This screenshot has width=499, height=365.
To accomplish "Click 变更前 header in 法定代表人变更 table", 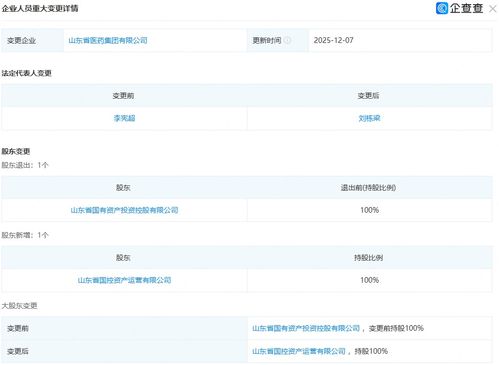I will click(123, 96).
